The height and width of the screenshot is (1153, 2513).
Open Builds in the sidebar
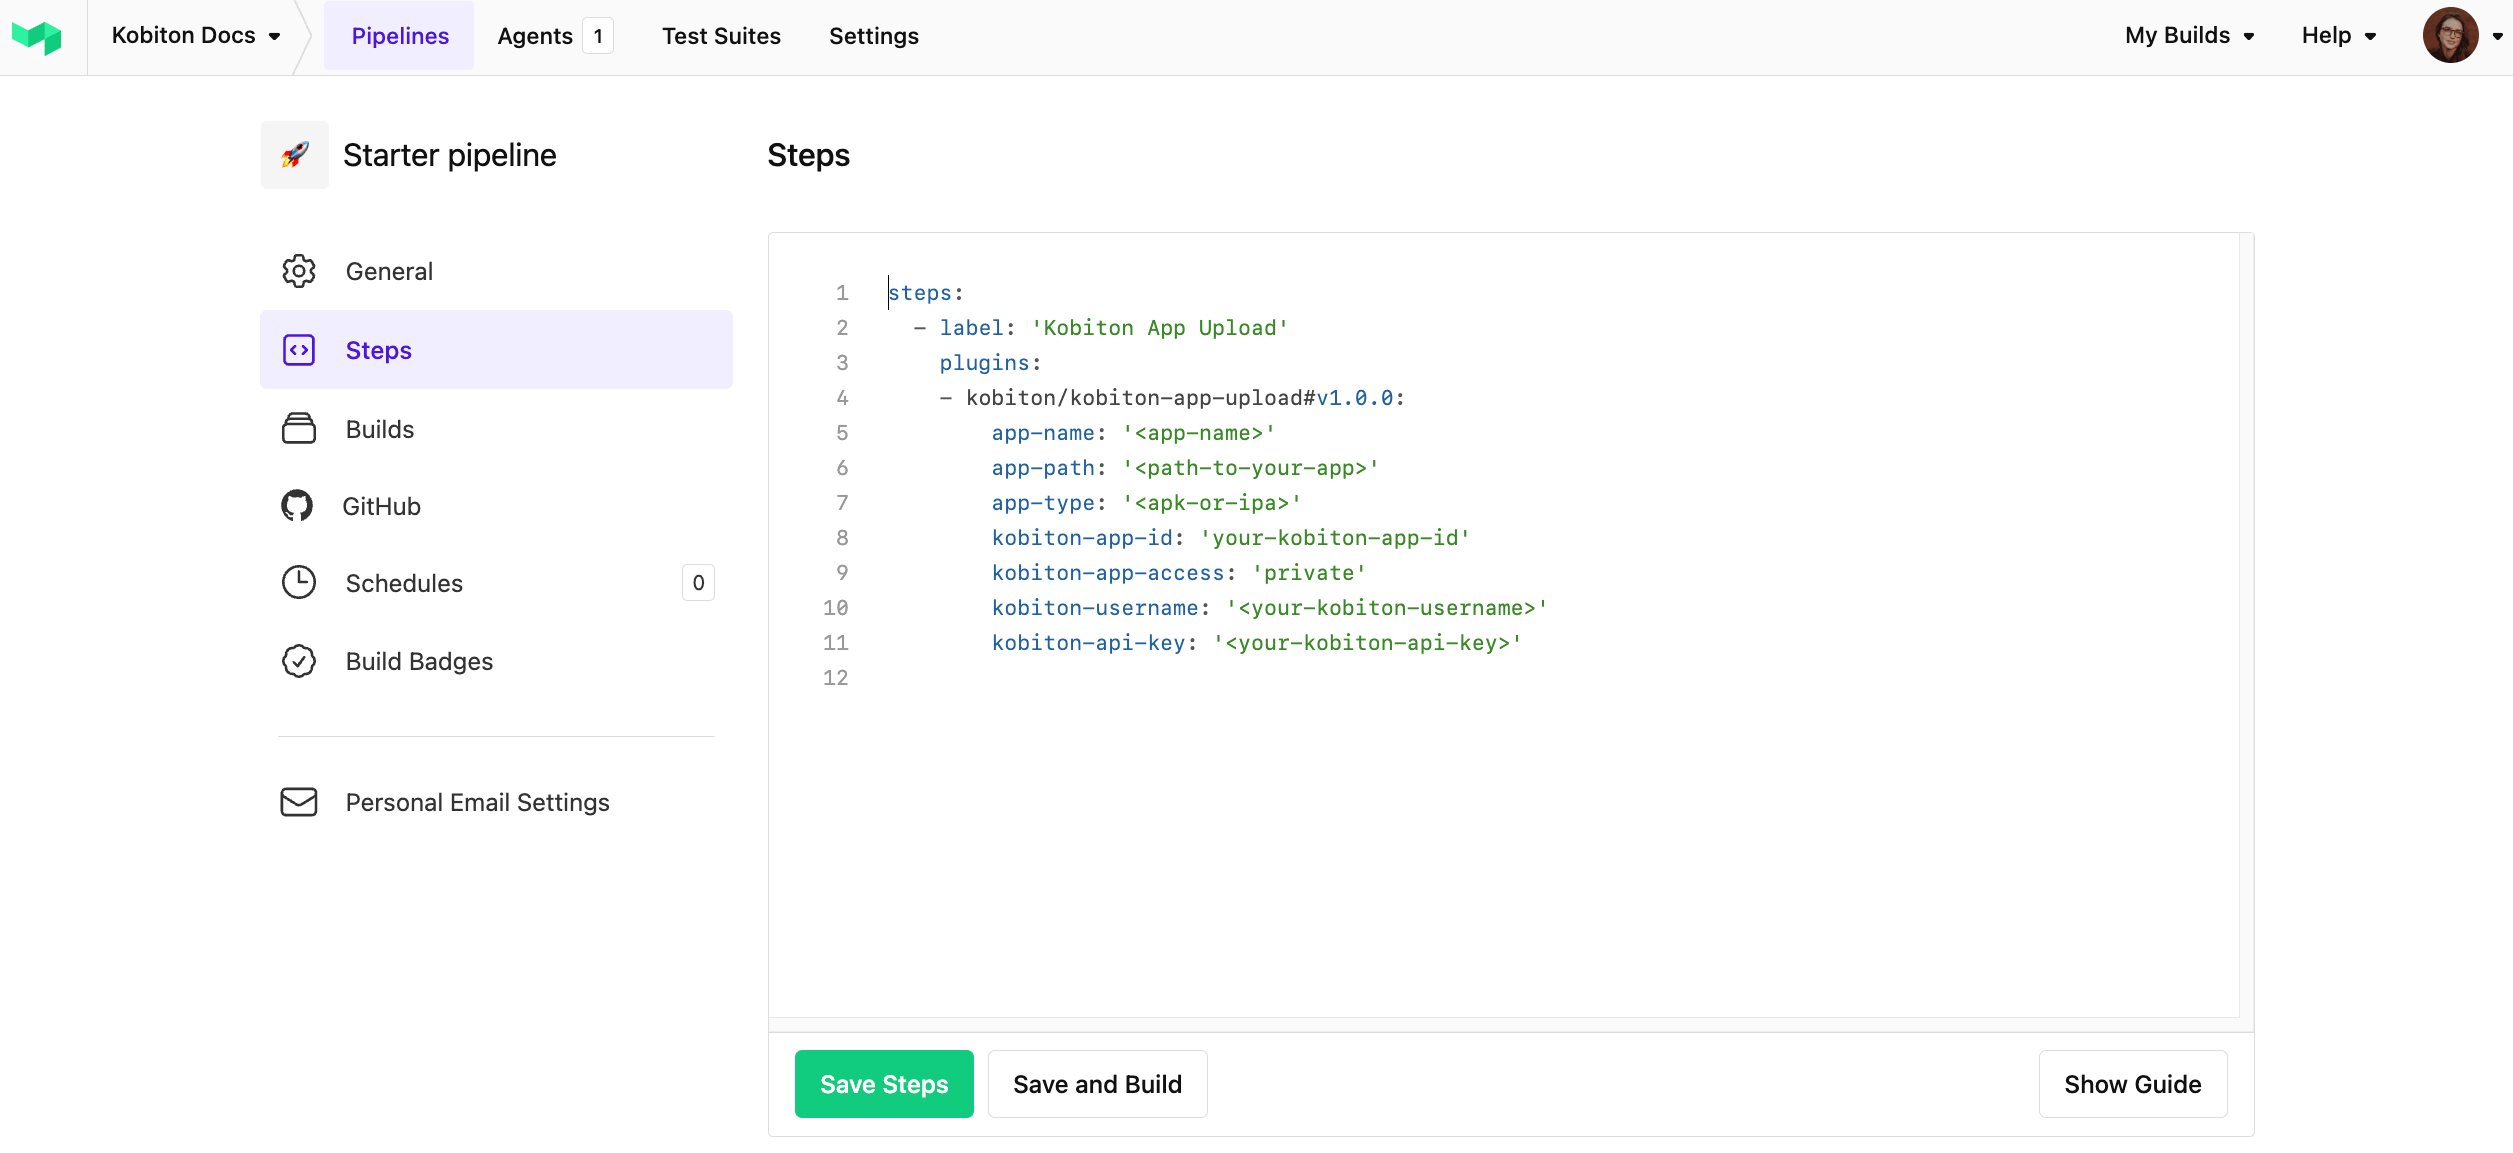496,428
